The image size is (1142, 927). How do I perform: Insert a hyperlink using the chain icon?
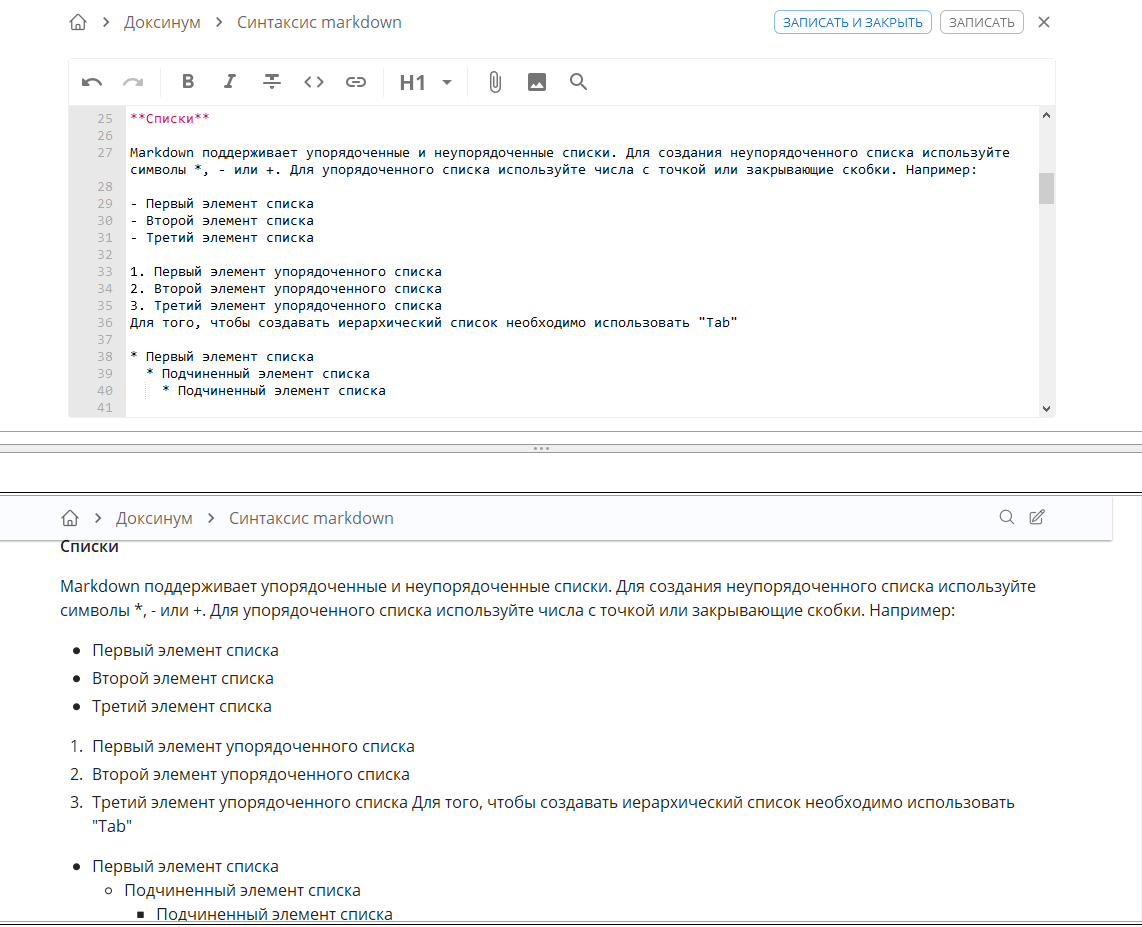pos(355,82)
